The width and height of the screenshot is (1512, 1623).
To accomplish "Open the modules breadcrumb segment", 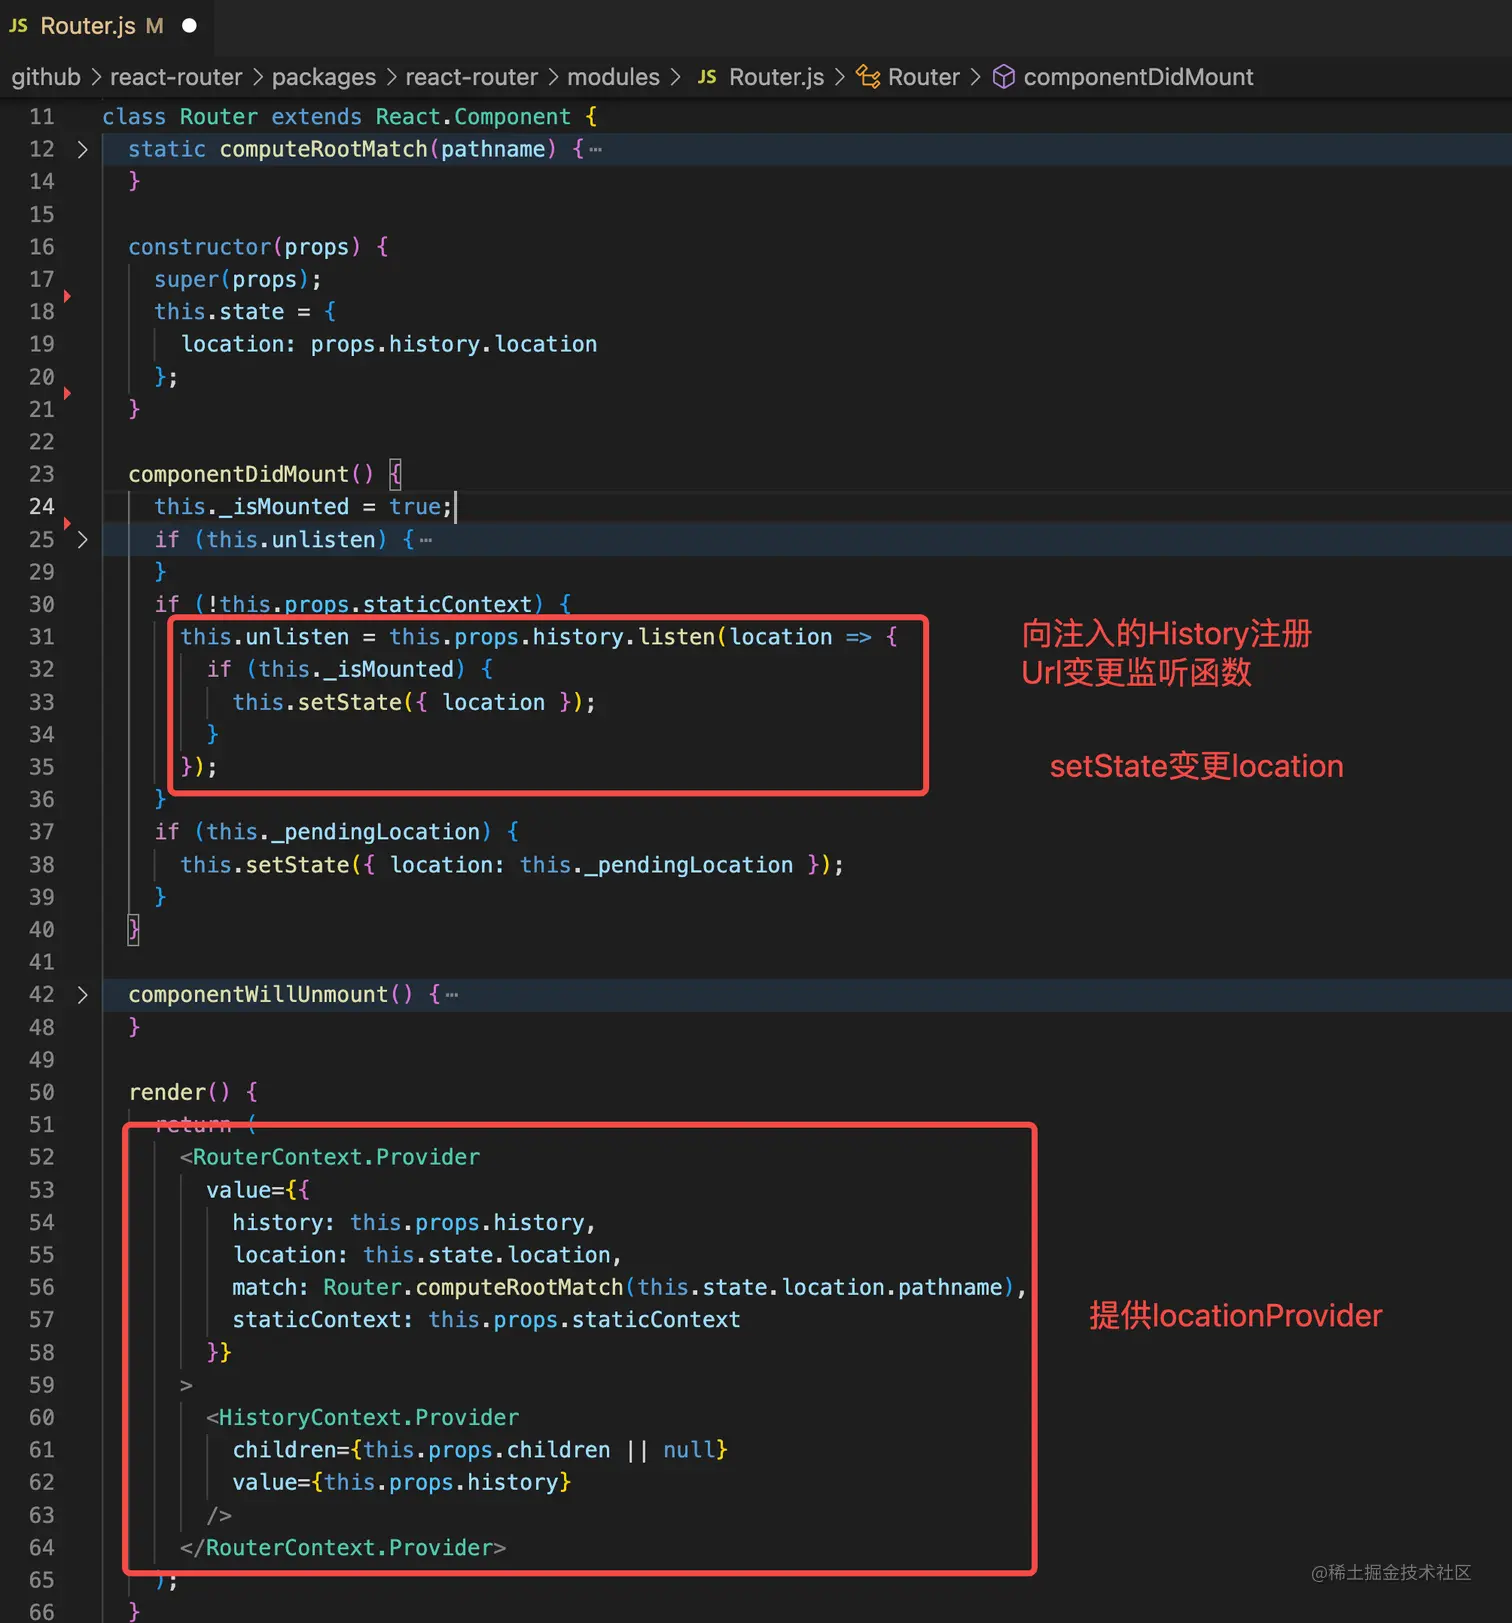I will 614,77.
